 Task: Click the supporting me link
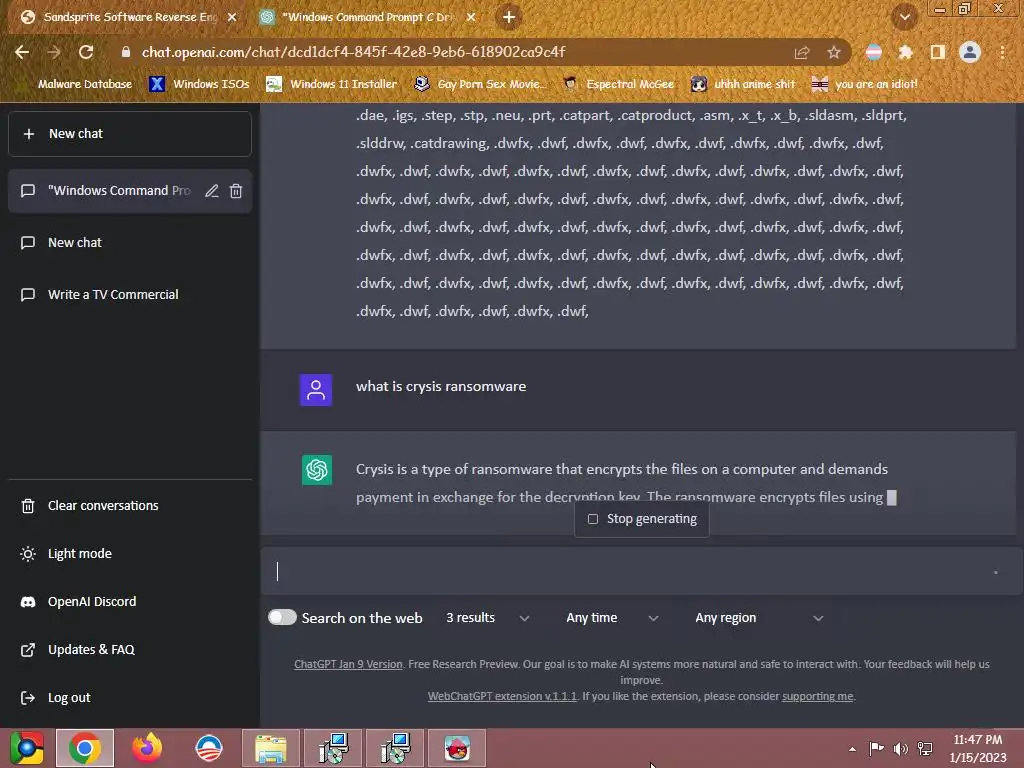tap(818, 696)
